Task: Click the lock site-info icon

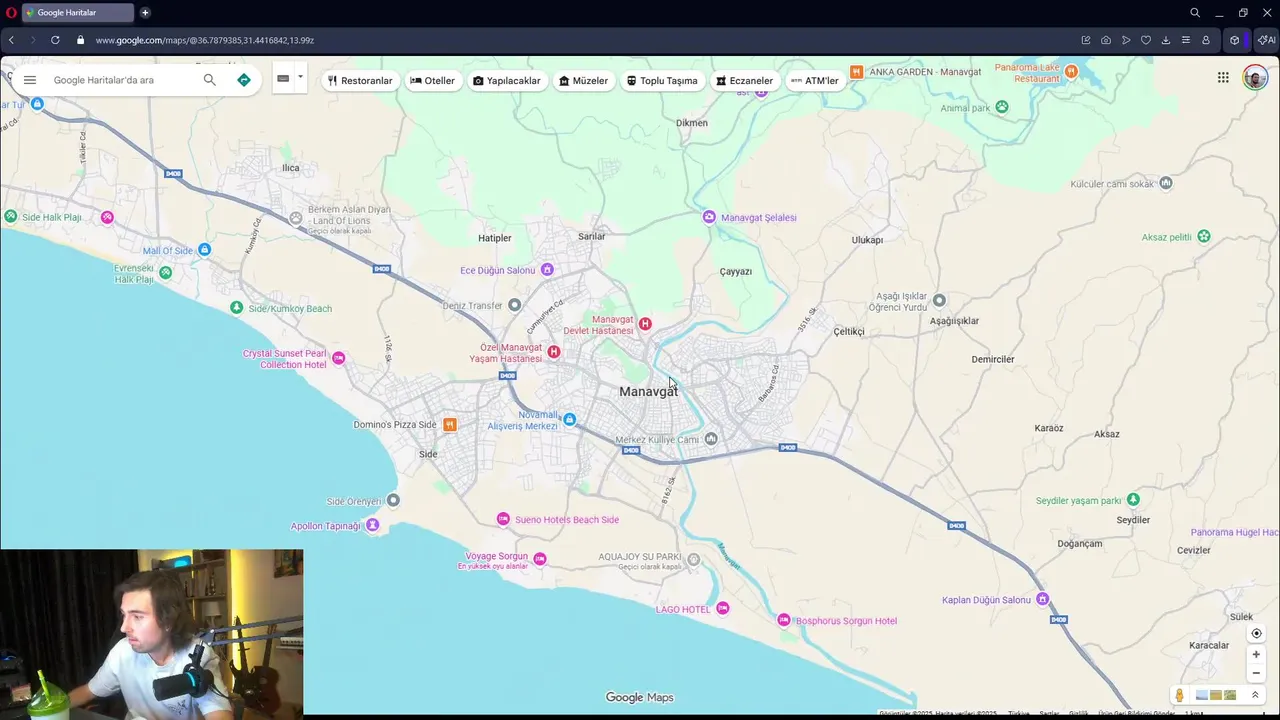Action: coord(81,40)
